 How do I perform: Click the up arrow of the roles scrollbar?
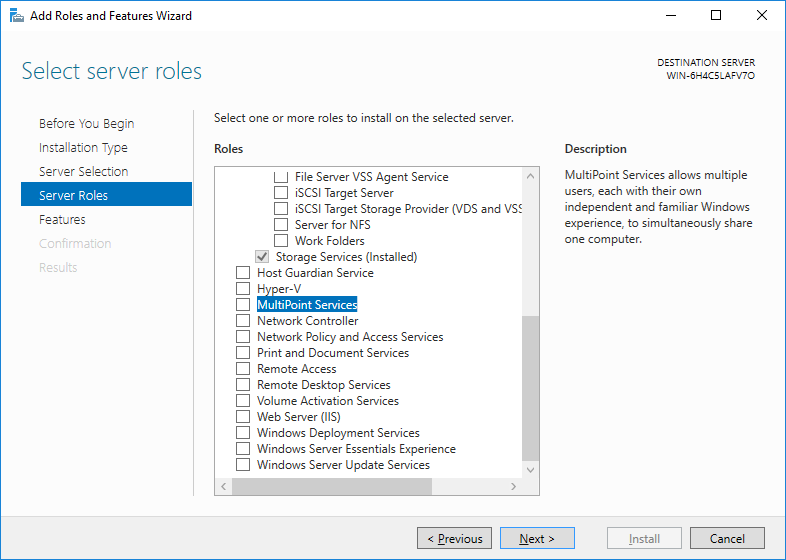530,176
